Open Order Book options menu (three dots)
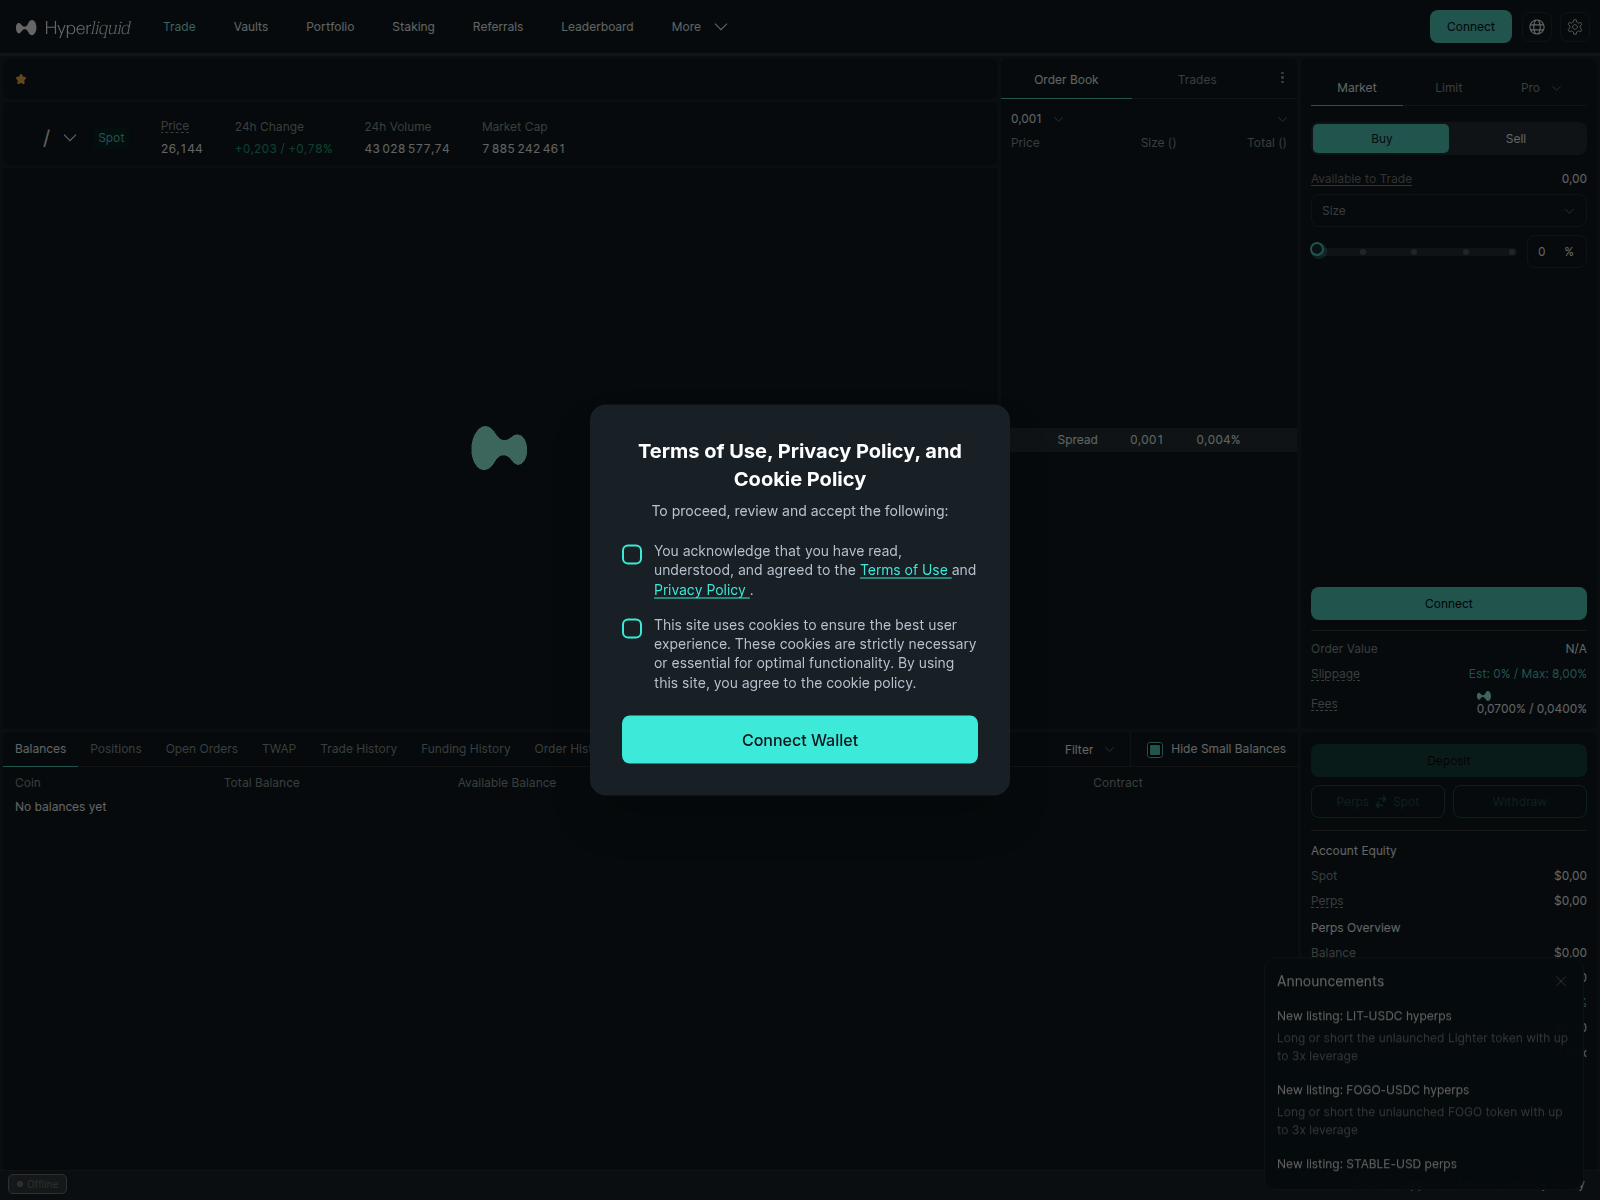The image size is (1600, 1200). (1282, 78)
